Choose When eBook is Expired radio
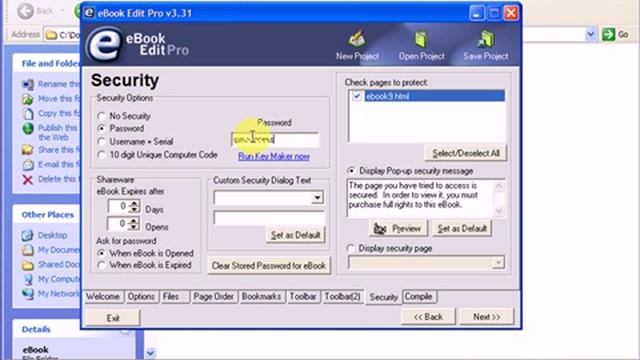This screenshot has width=640, height=360. point(102,265)
